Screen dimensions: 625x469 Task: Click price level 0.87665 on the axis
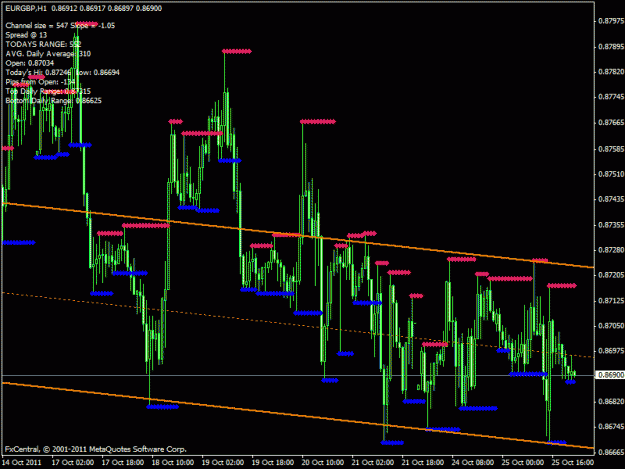(611, 123)
